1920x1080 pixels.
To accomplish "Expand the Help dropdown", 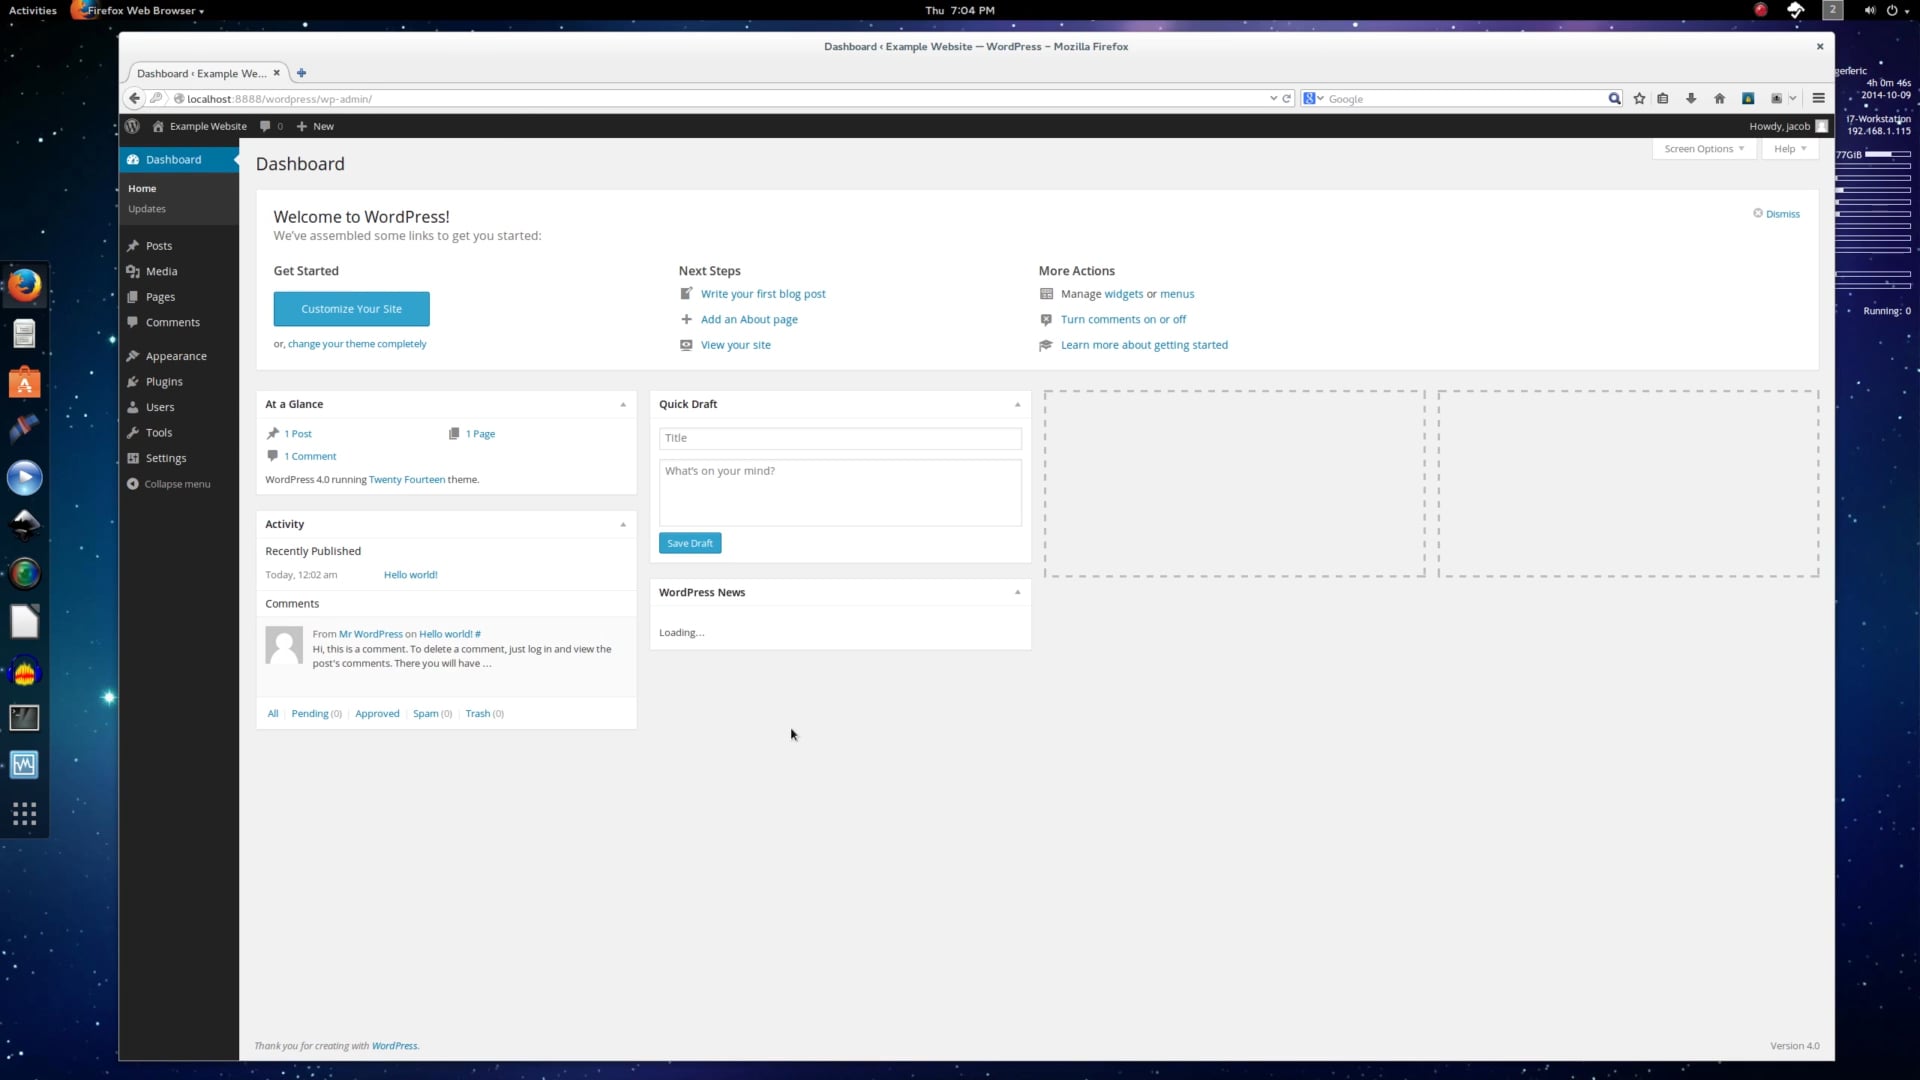I will pos(1790,149).
